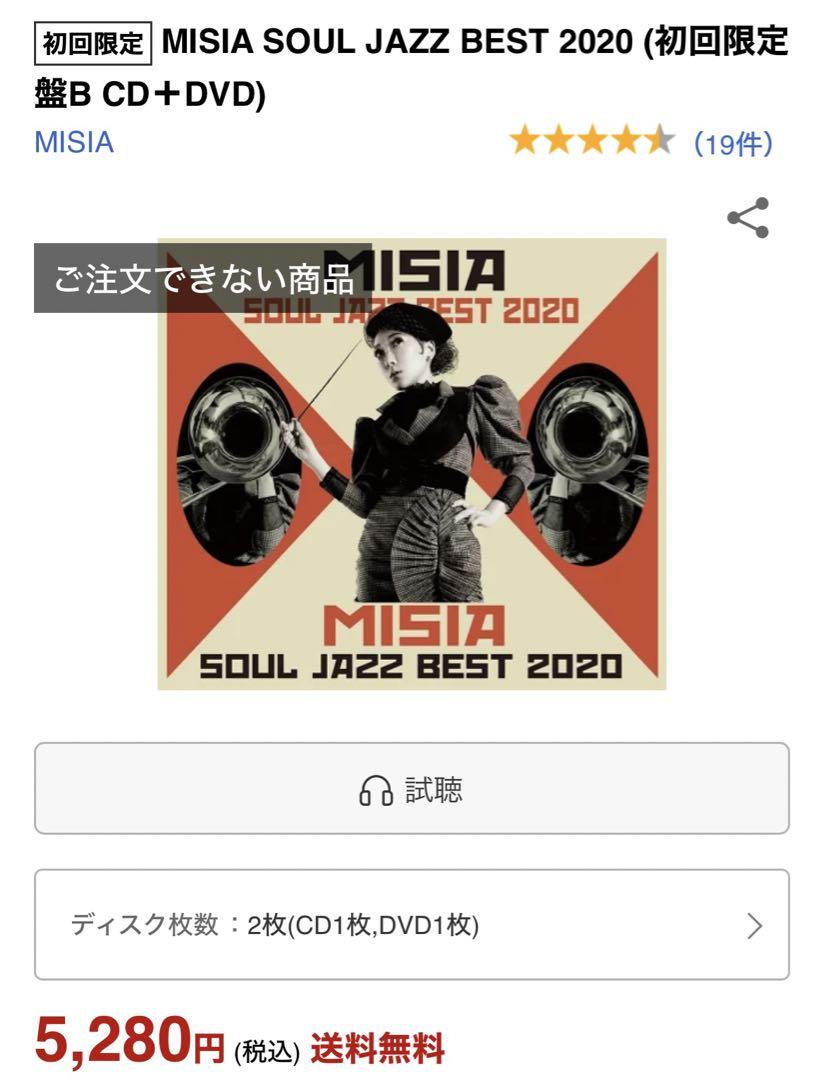Click the (税込) tax-included note
825x1080 pixels.
(x=267, y=1052)
